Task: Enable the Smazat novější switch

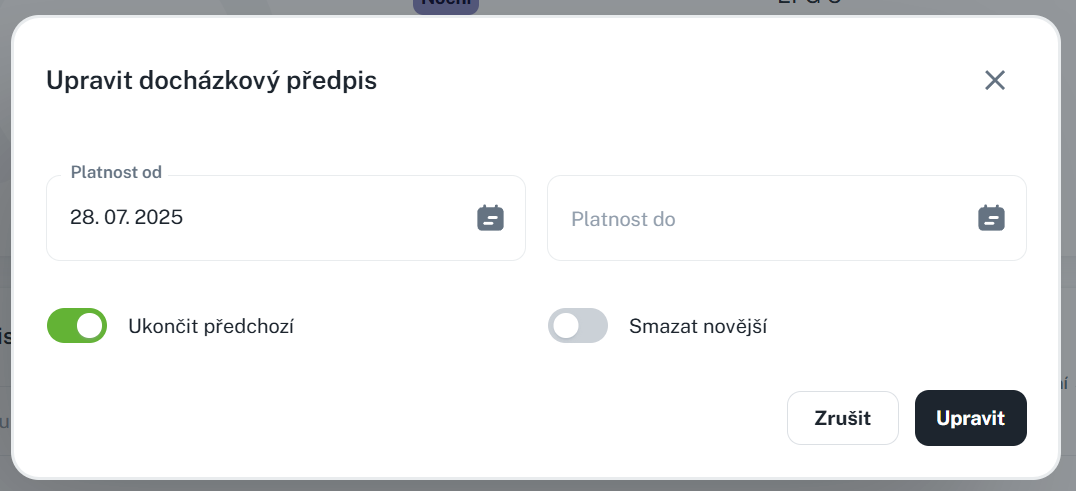Action: tap(578, 326)
